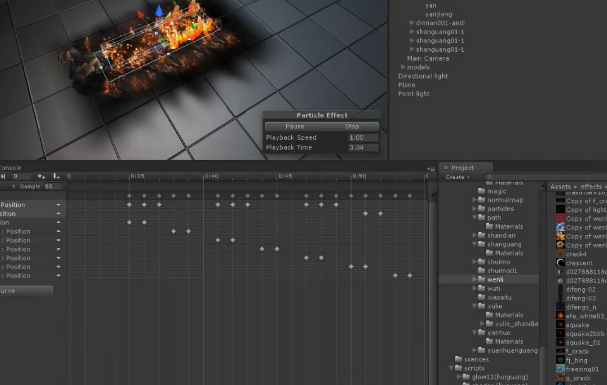This screenshot has height=385, width=607.
Task: Select the difengc_n asset
Action: [x=581, y=307]
